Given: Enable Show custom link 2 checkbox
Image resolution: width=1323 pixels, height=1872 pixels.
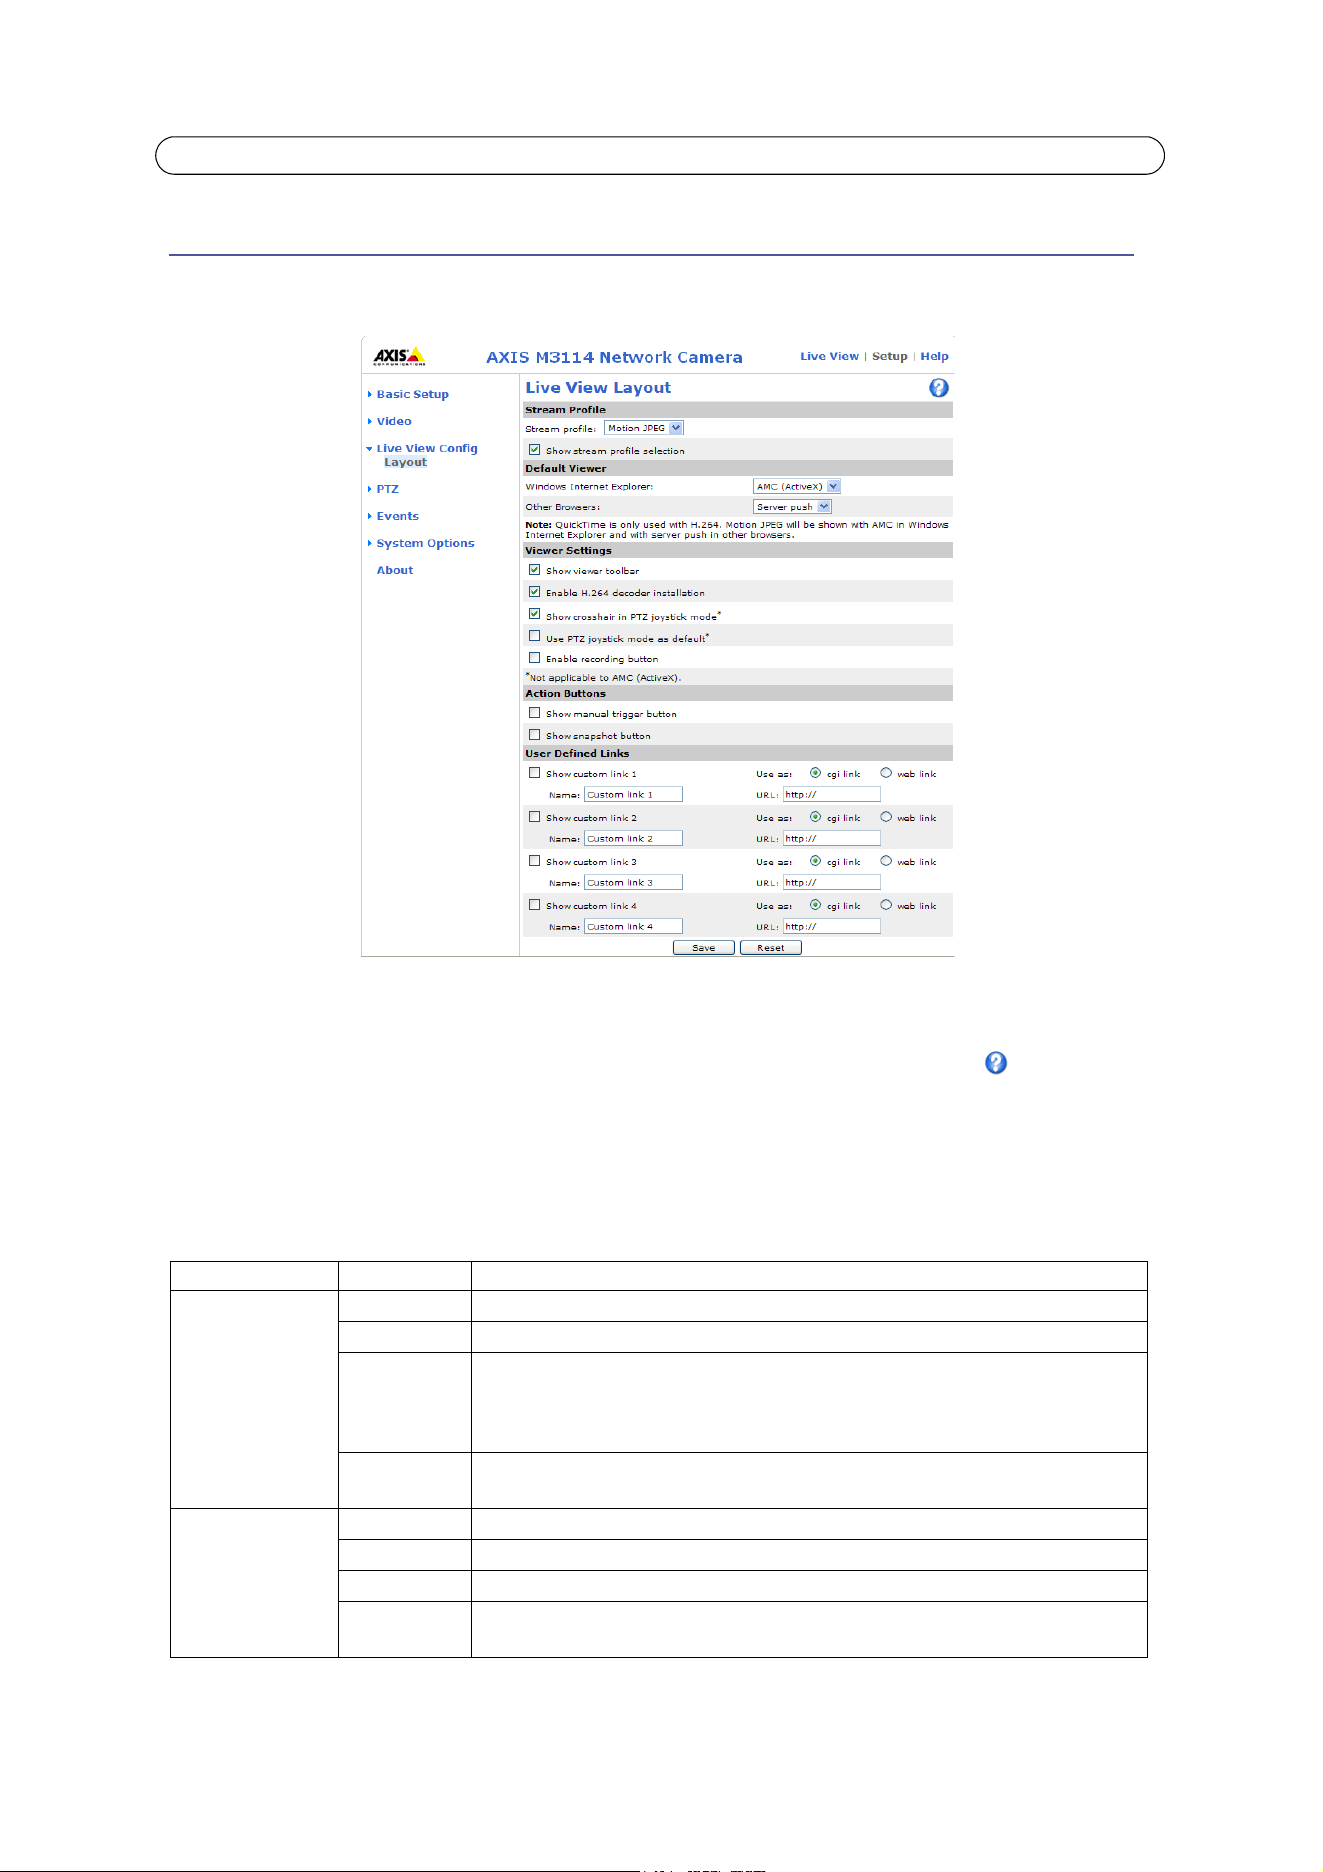Looking at the screenshot, I should (x=535, y=817).
